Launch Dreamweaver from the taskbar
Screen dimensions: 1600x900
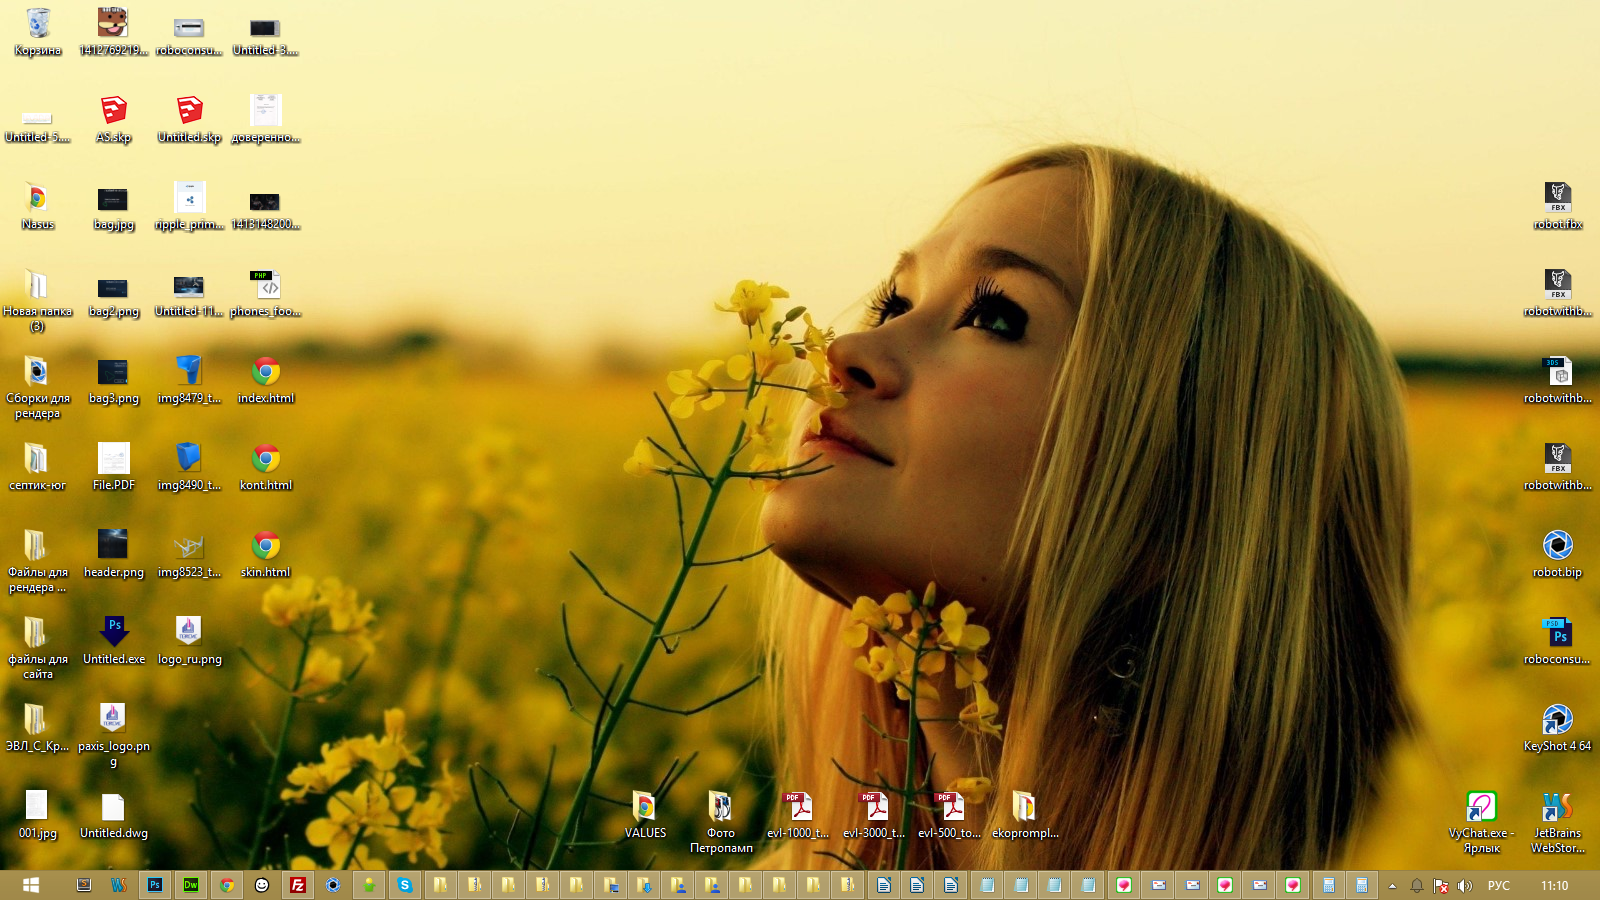[190, 885]
